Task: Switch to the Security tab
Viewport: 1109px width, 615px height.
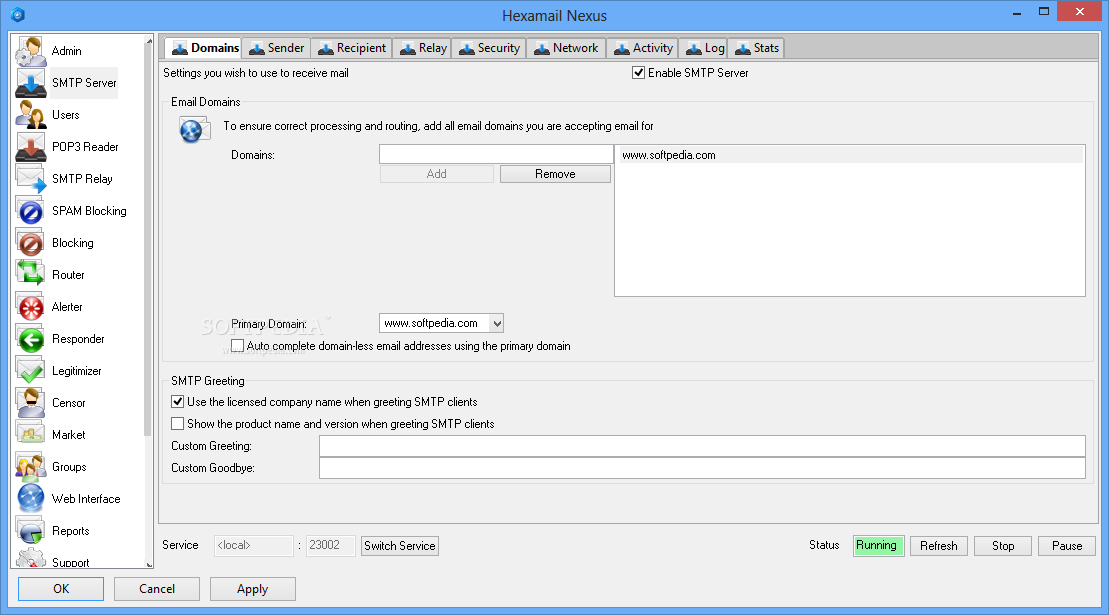Action: [489, 48]
